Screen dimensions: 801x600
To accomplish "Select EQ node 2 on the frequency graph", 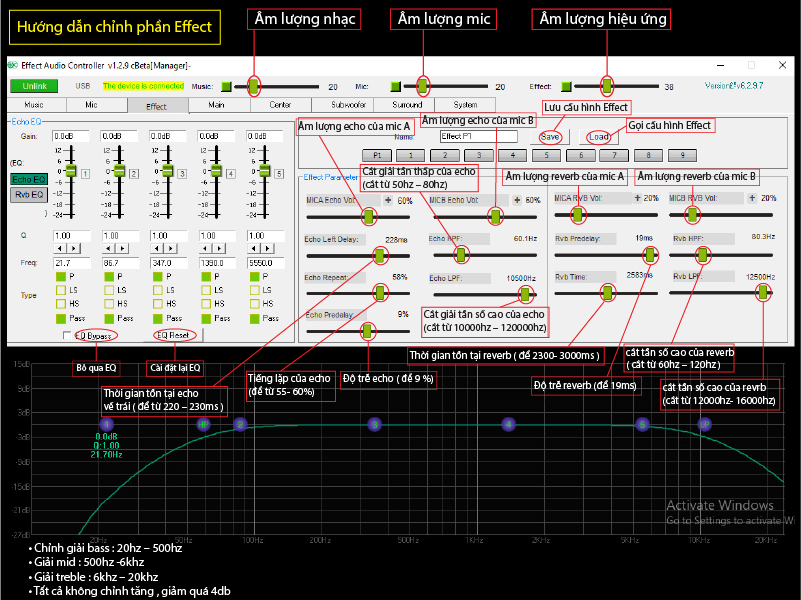I will (x=240, y=424).
